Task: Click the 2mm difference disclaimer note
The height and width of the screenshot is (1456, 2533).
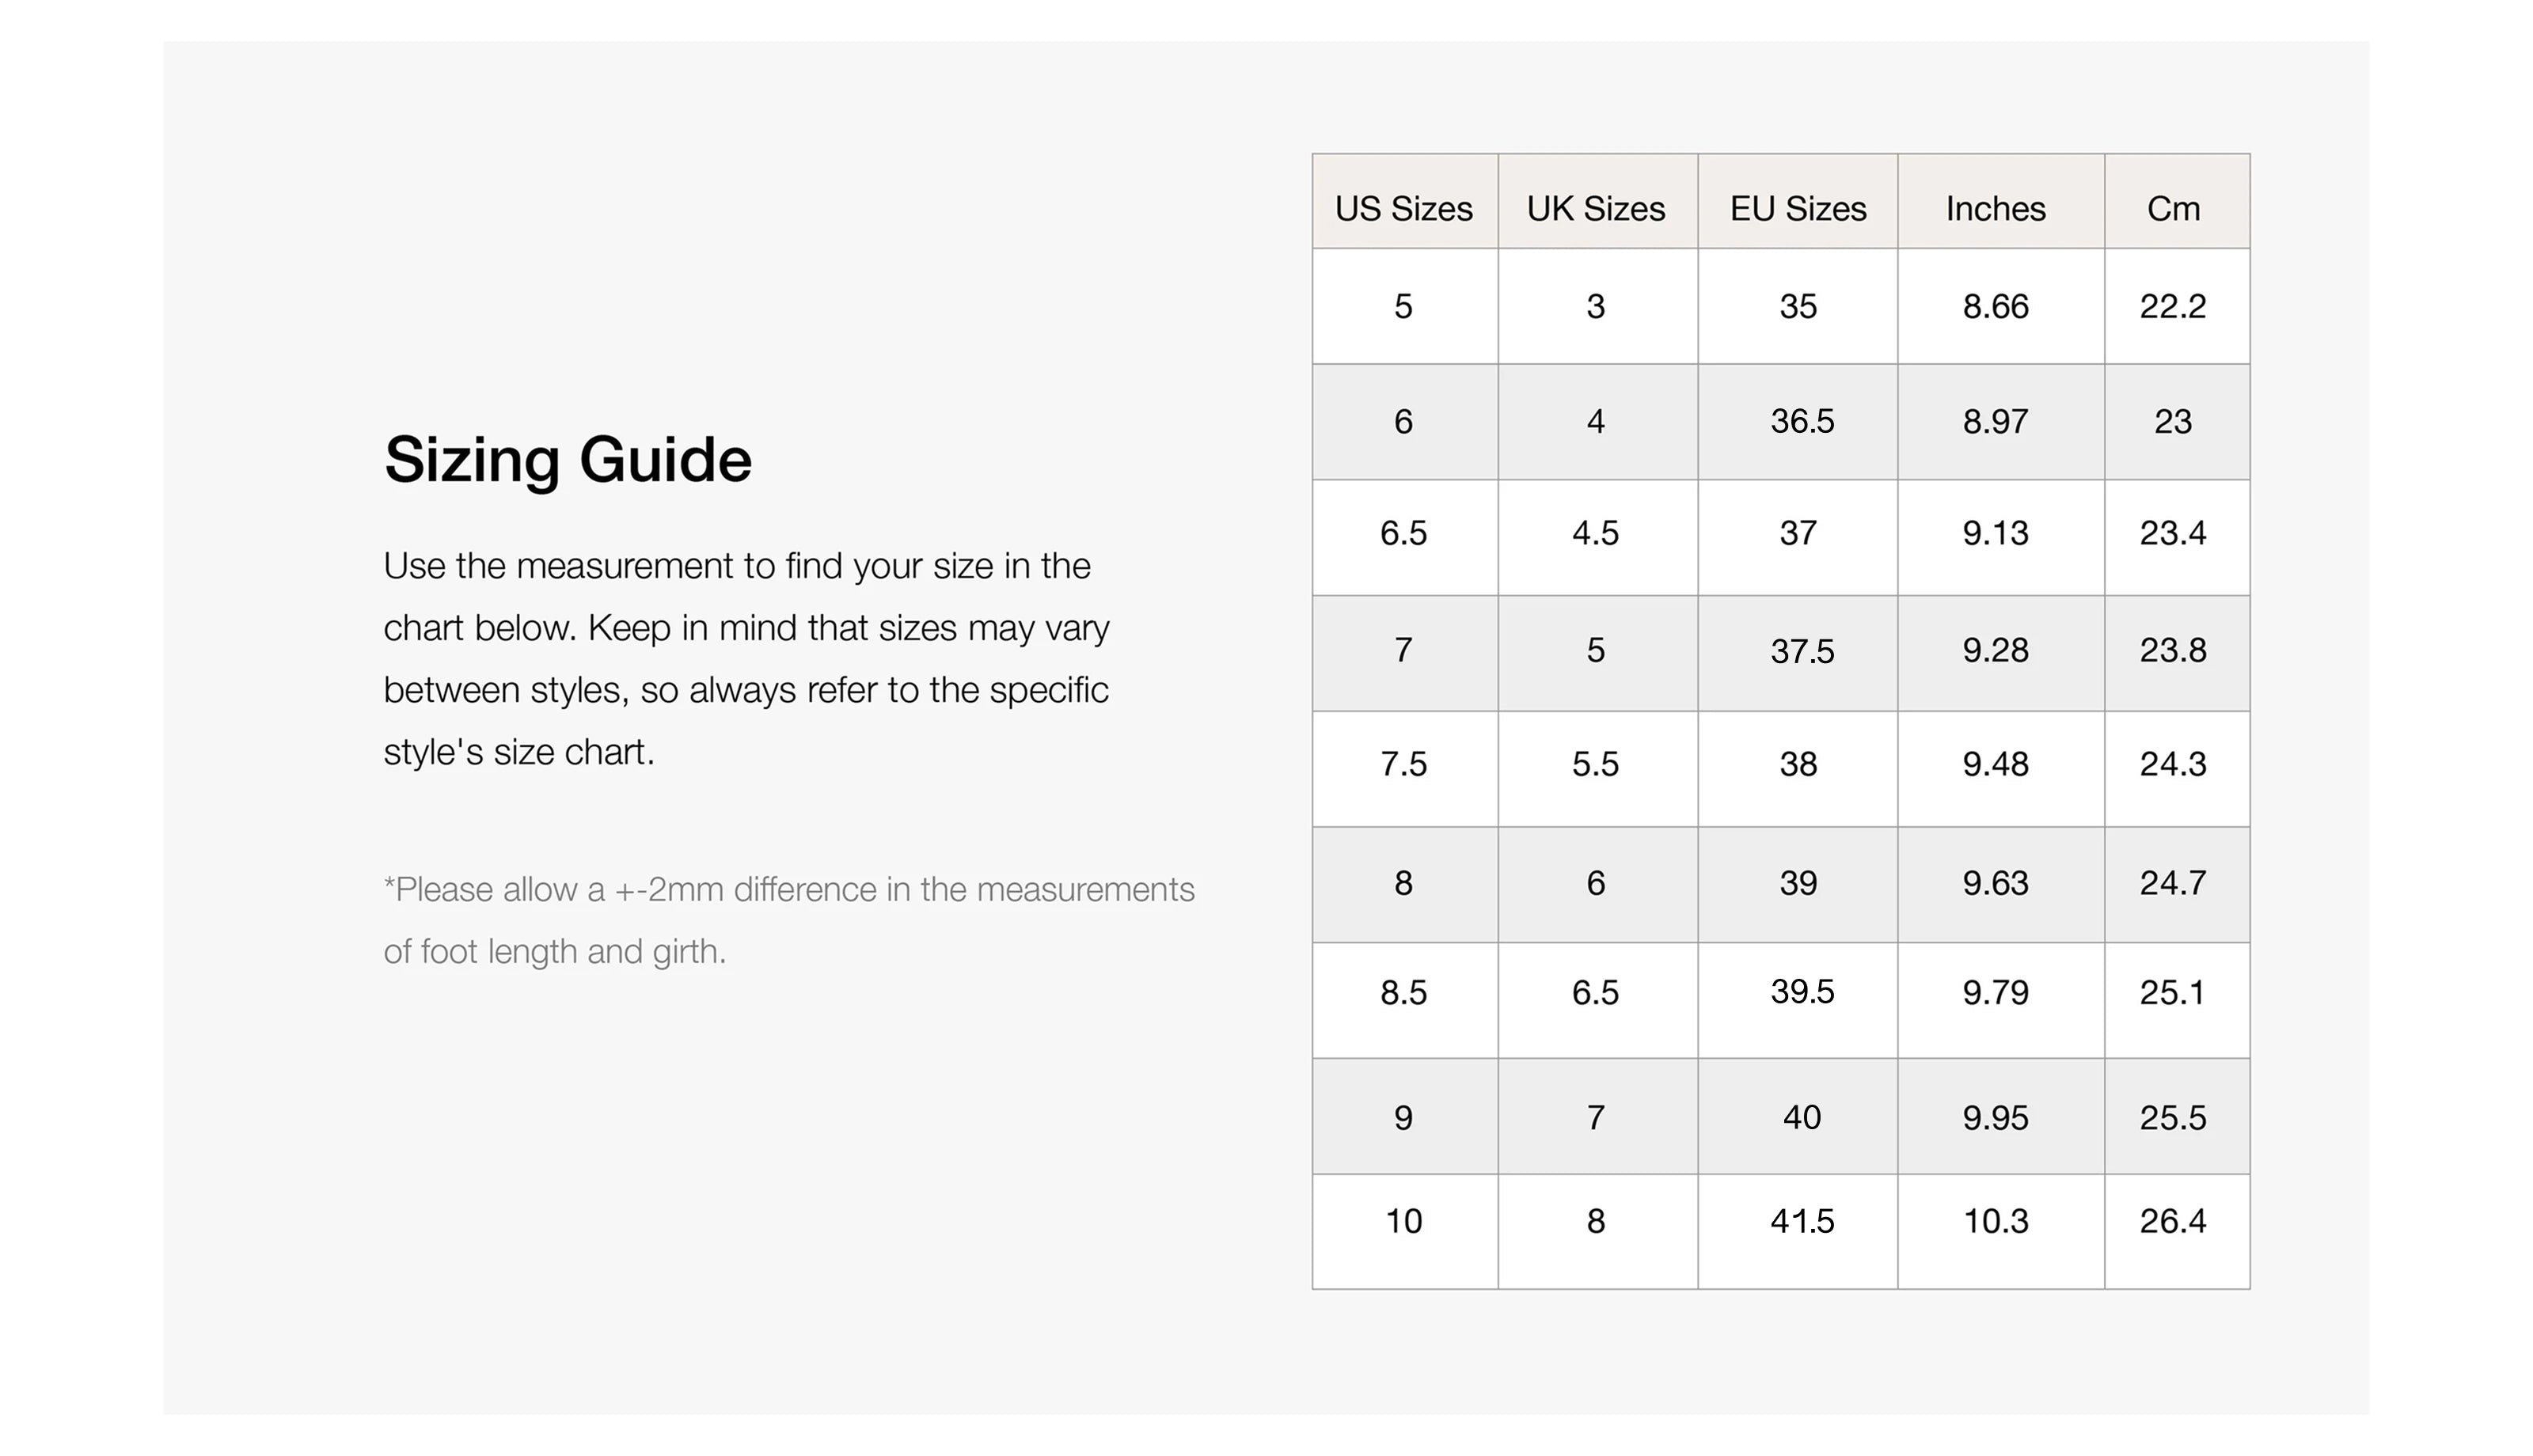Action: (x=788, y=920)
